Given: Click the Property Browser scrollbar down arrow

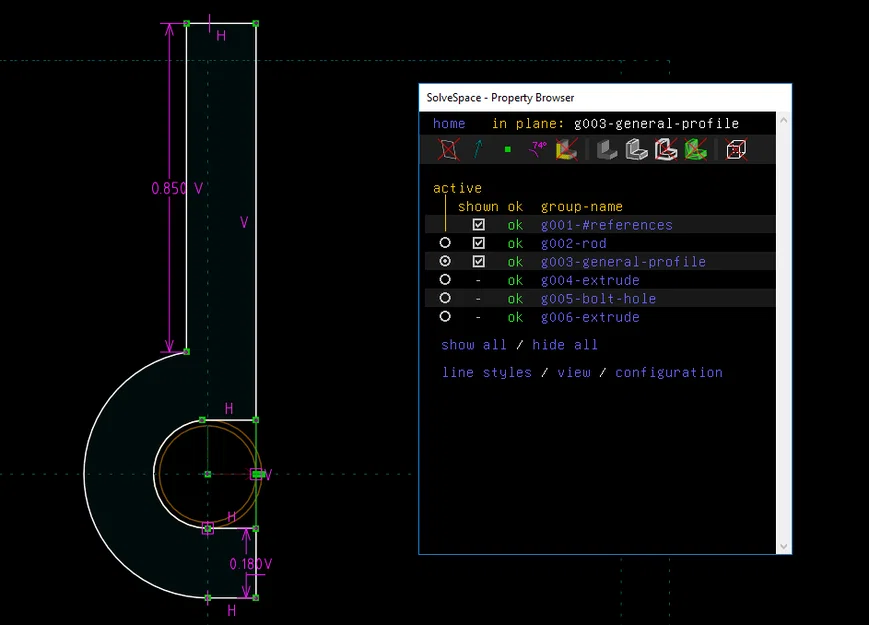Looking at the screenshot, I should pos(784,546).
